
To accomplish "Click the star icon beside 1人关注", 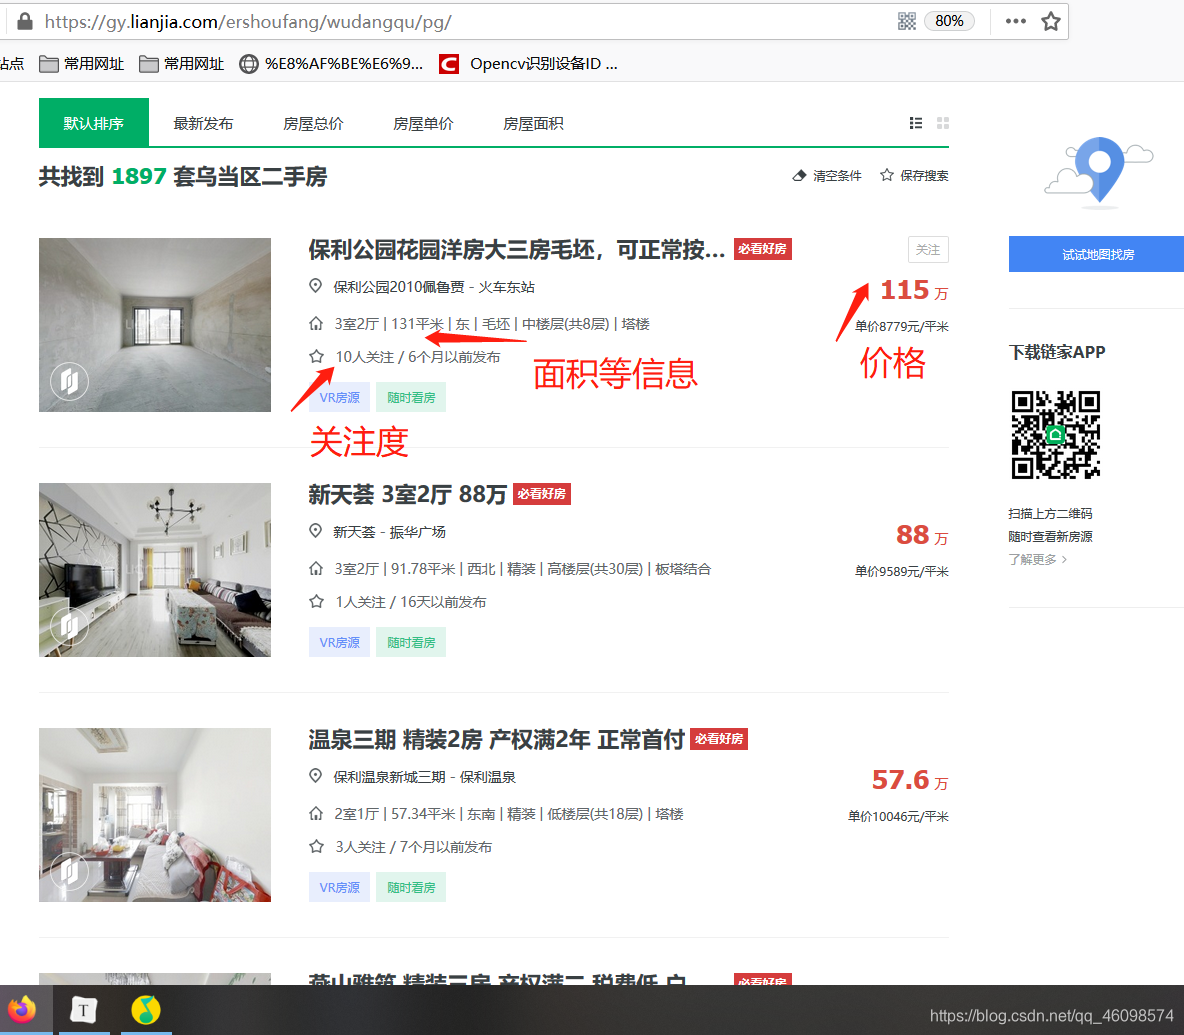I will (x=316, y=602).
